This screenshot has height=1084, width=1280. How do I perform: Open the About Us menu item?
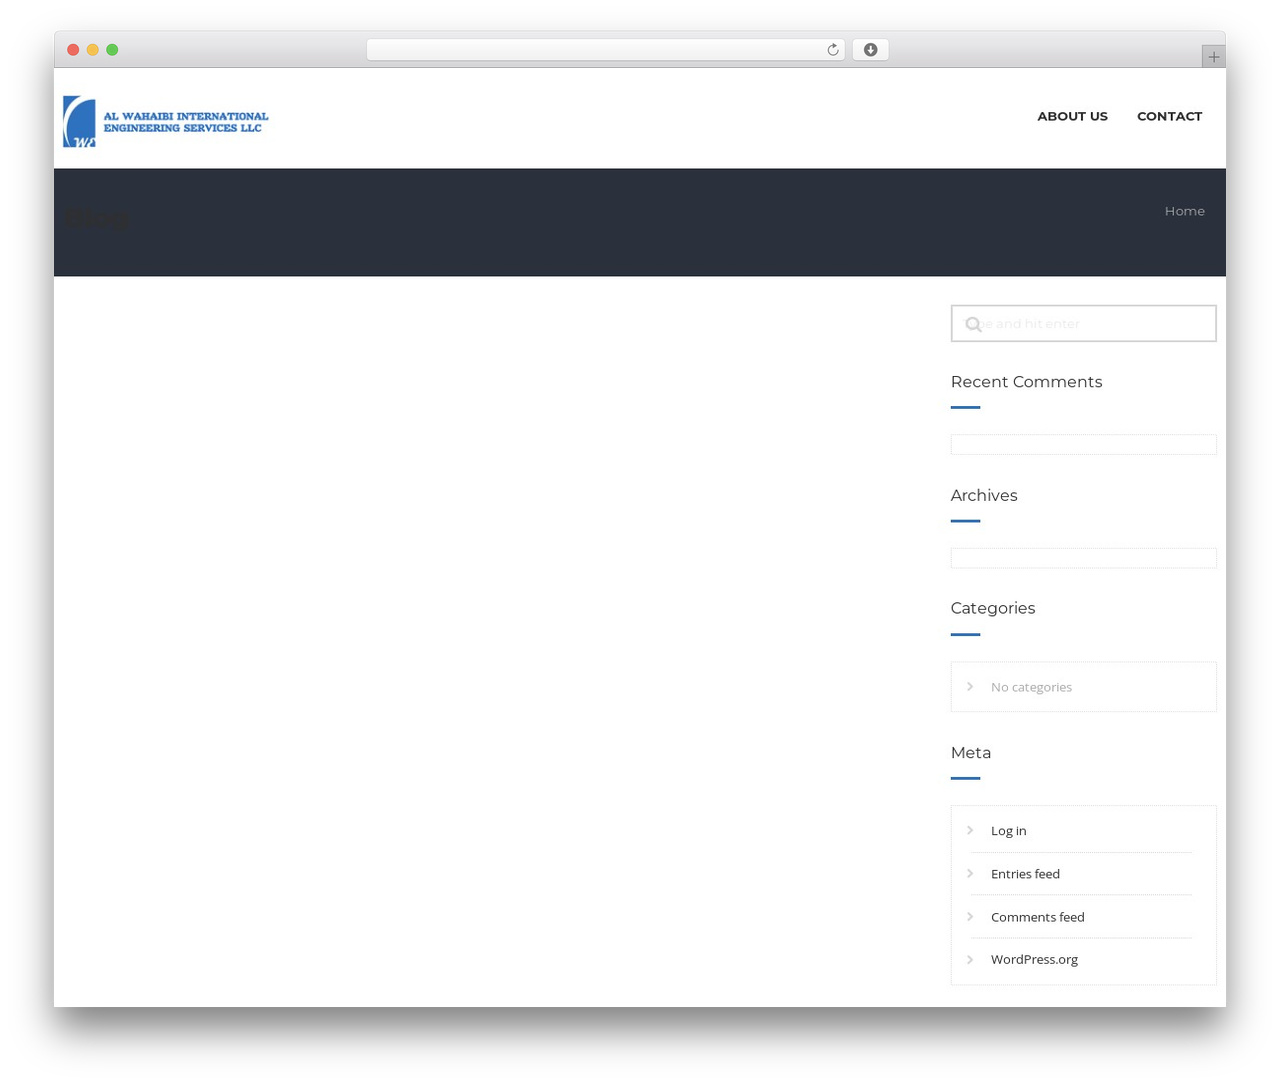click(x=1072, y=116)
